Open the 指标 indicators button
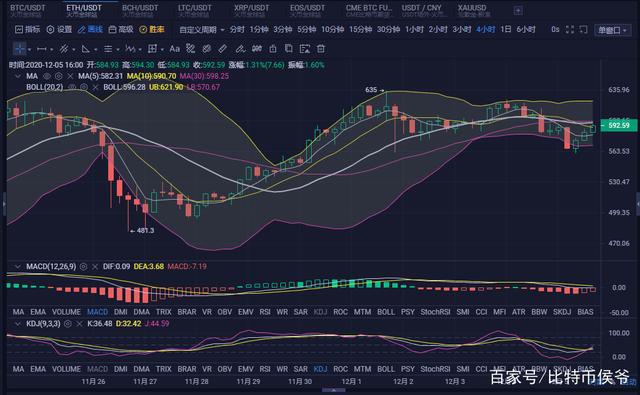Screen dimensions: 640x395 pos(28,29)
